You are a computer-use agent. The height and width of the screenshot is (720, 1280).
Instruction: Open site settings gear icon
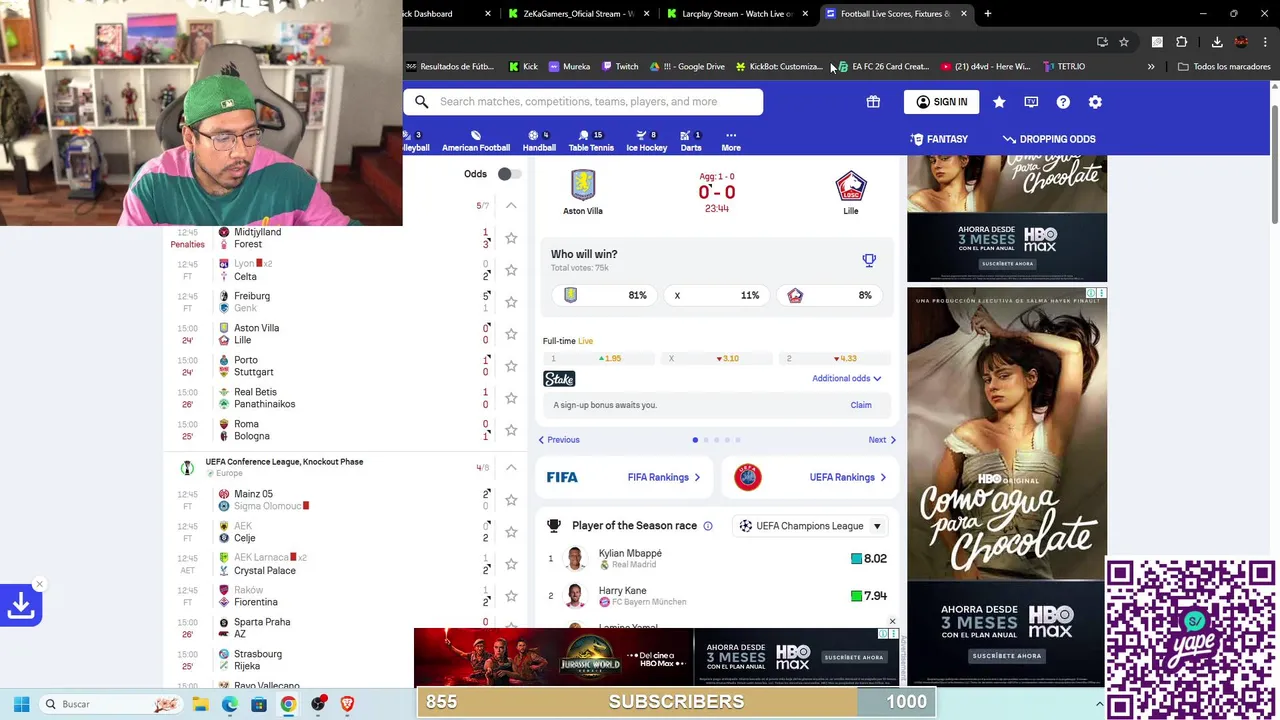click(1095, 101)
